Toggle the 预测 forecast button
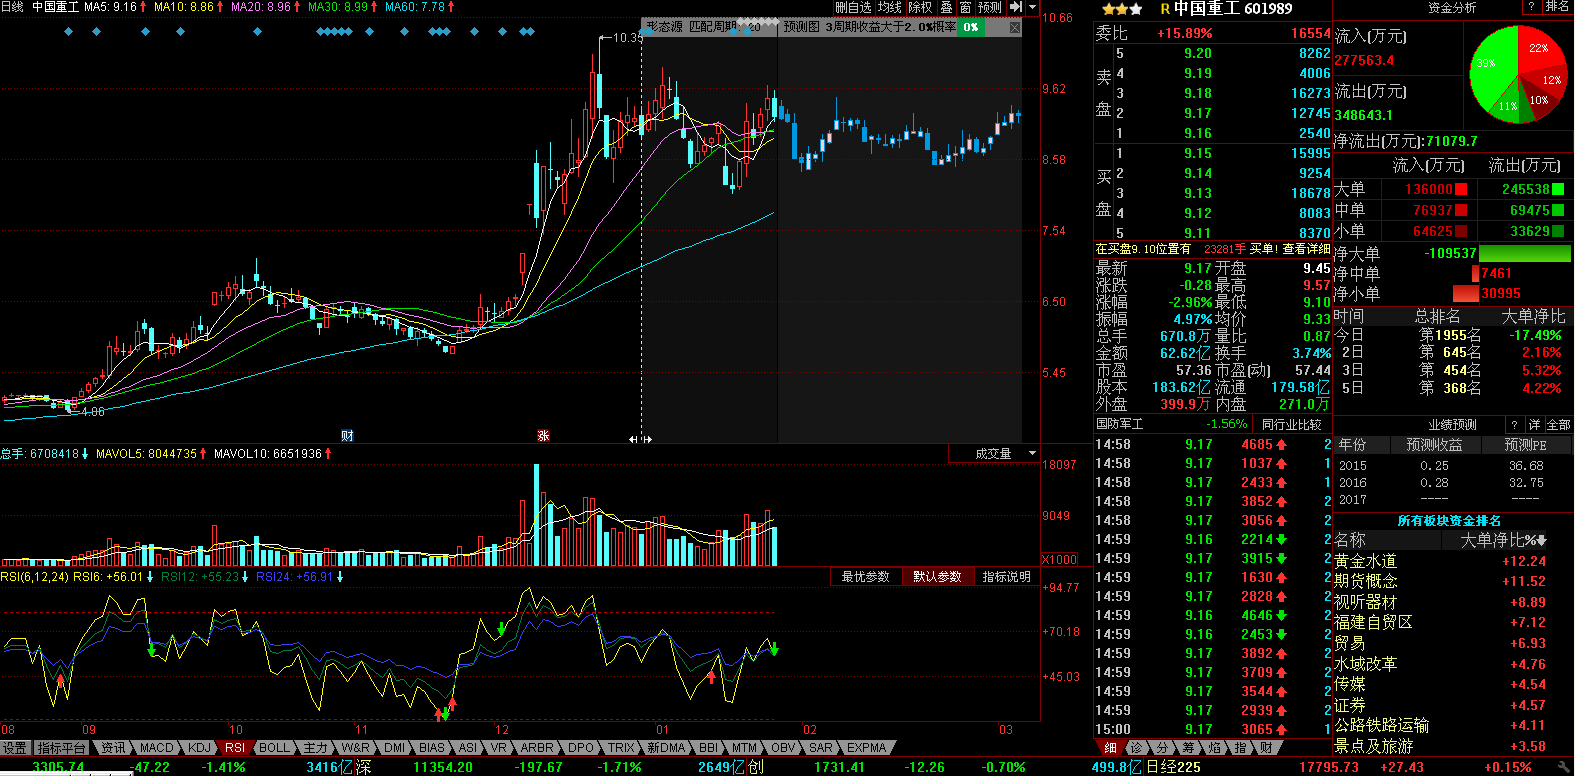 990,7
